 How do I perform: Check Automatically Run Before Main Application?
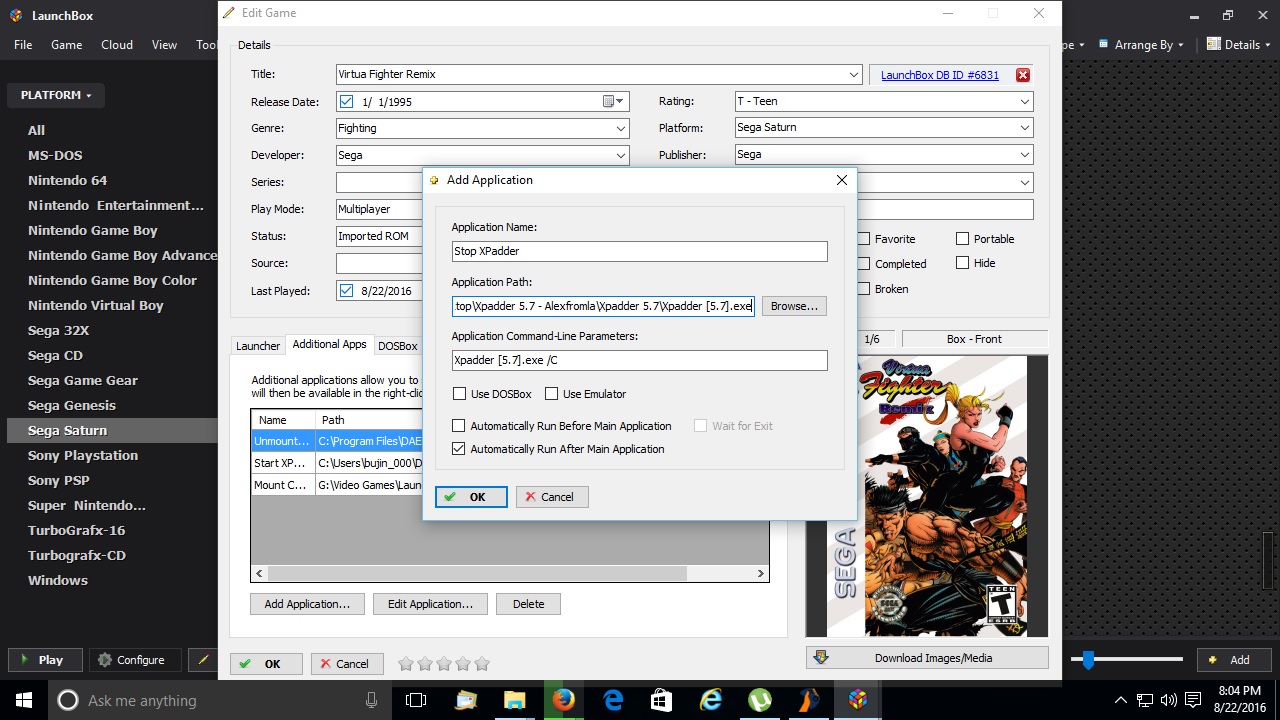(459, 426)
